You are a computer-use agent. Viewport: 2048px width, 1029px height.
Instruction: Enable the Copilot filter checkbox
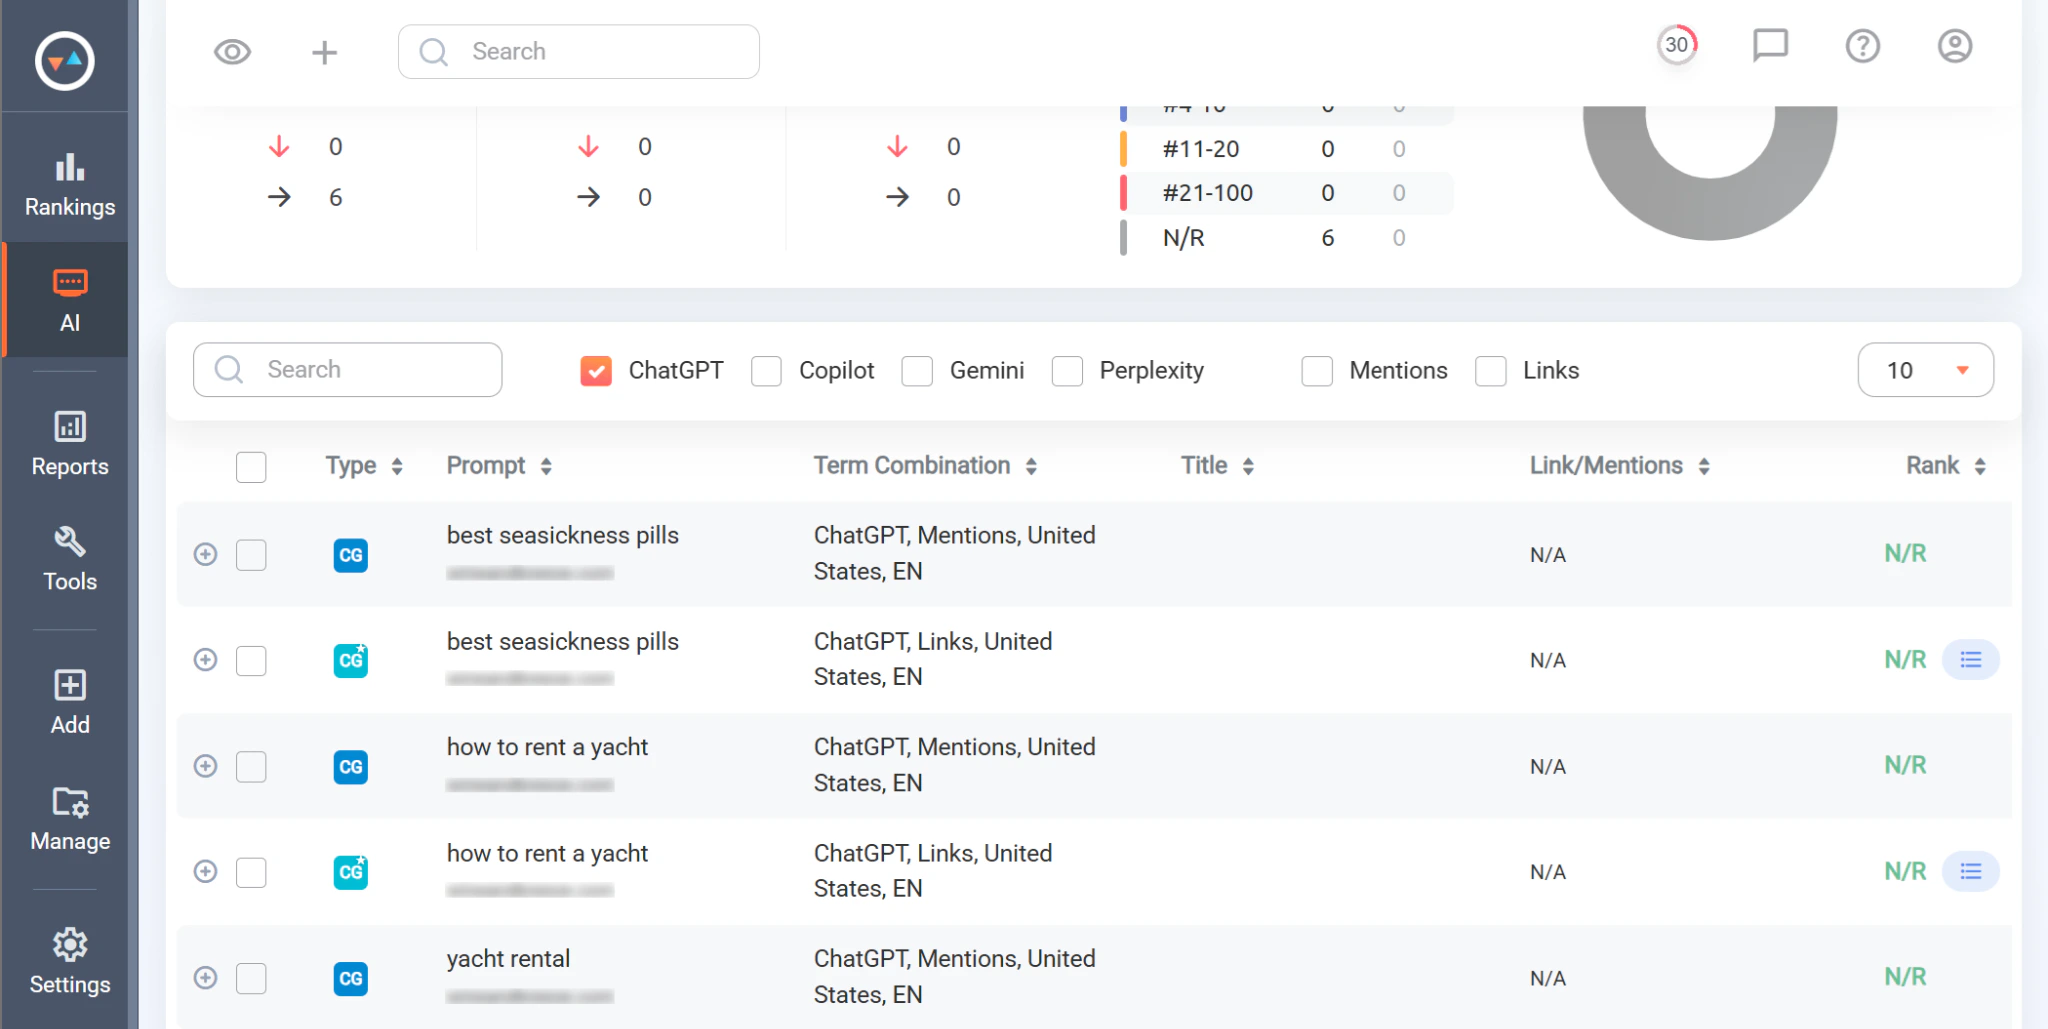tap(766, 371)
